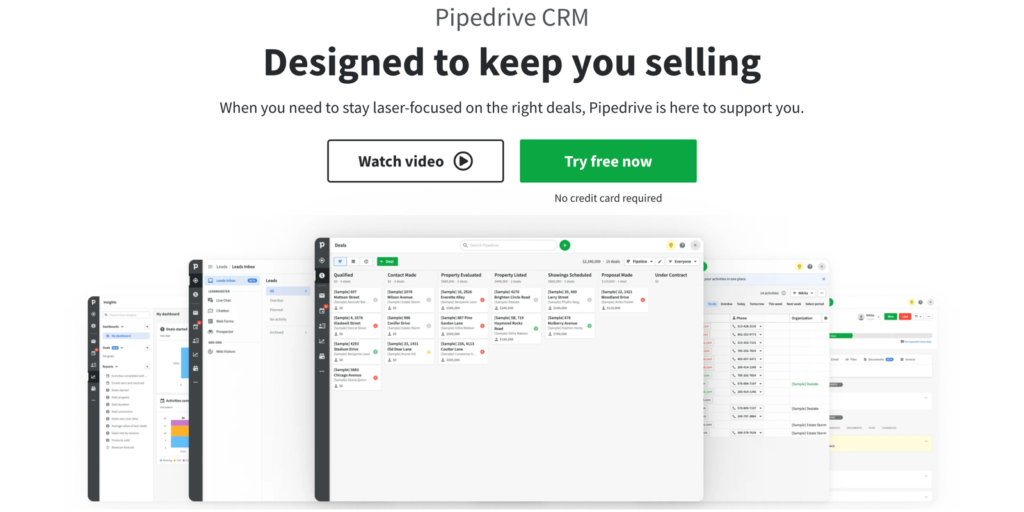The width and height of the screenshot is (1024, 512).
Task: Open the Pipeline dropdown in Deals toolbar
Action: pyautogui.click(x=641, y=261)
